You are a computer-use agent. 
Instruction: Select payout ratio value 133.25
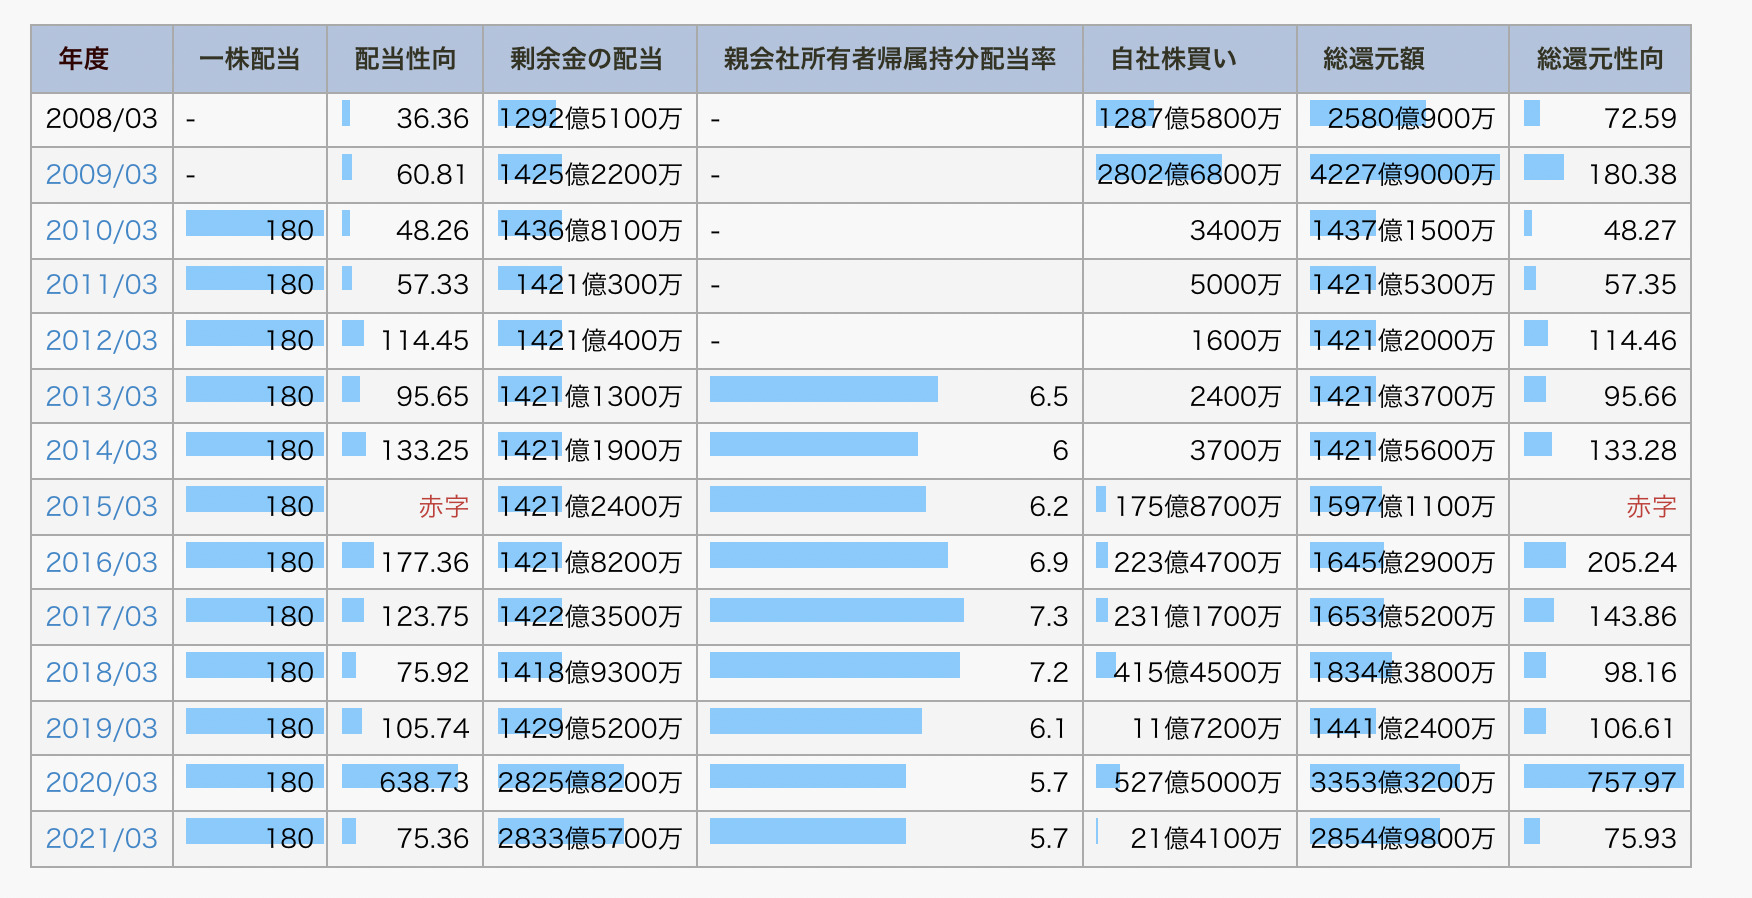424,451
